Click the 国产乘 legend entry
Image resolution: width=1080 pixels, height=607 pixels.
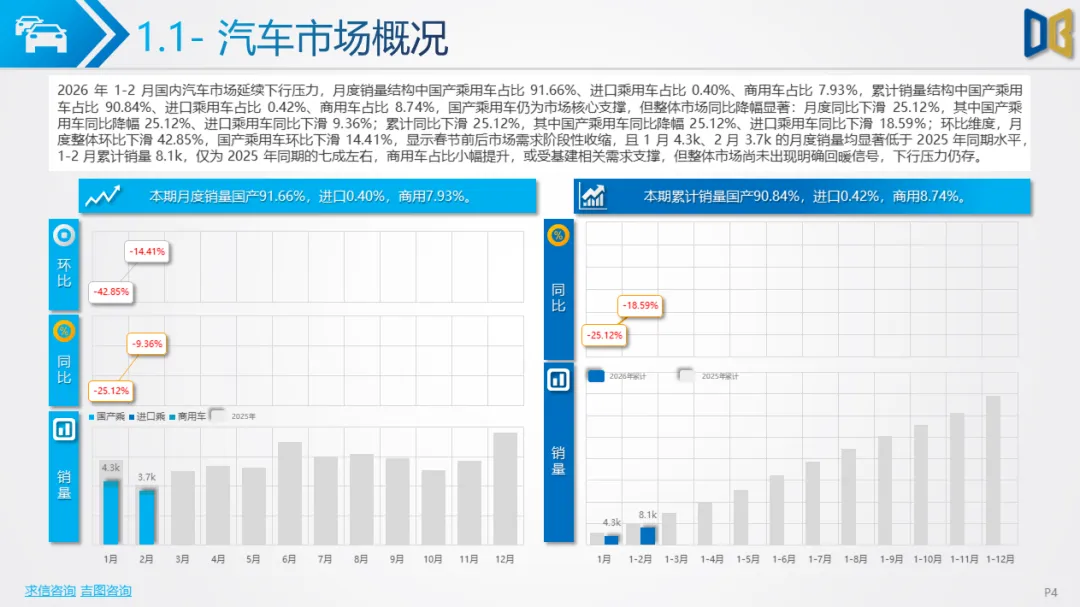(107, 416)
